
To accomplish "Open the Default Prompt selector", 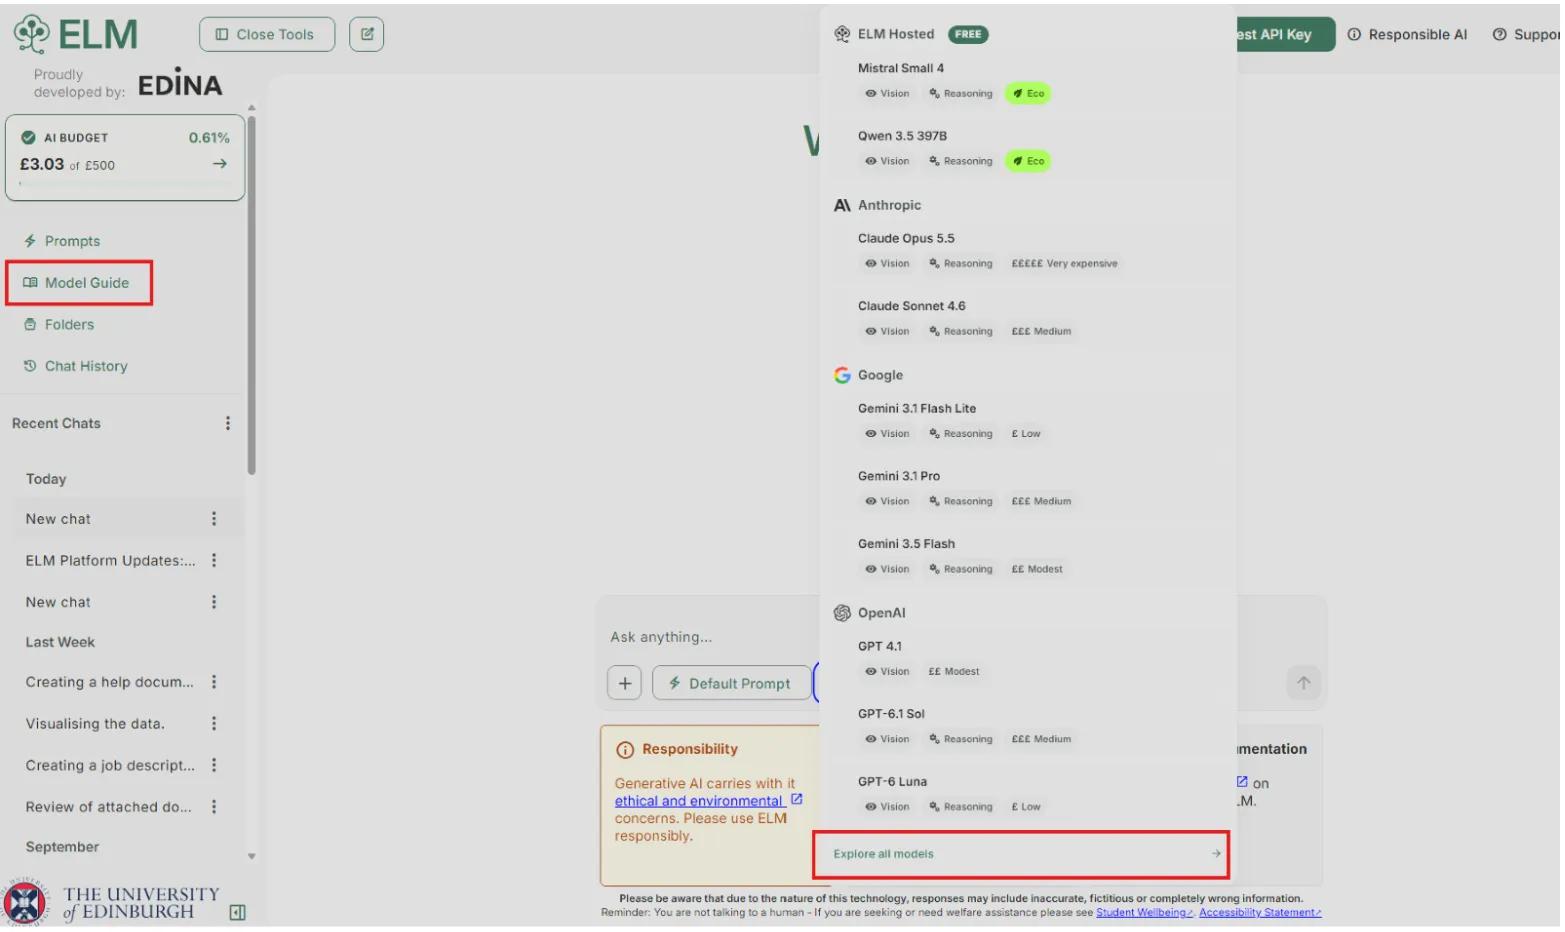I will 731,684.
